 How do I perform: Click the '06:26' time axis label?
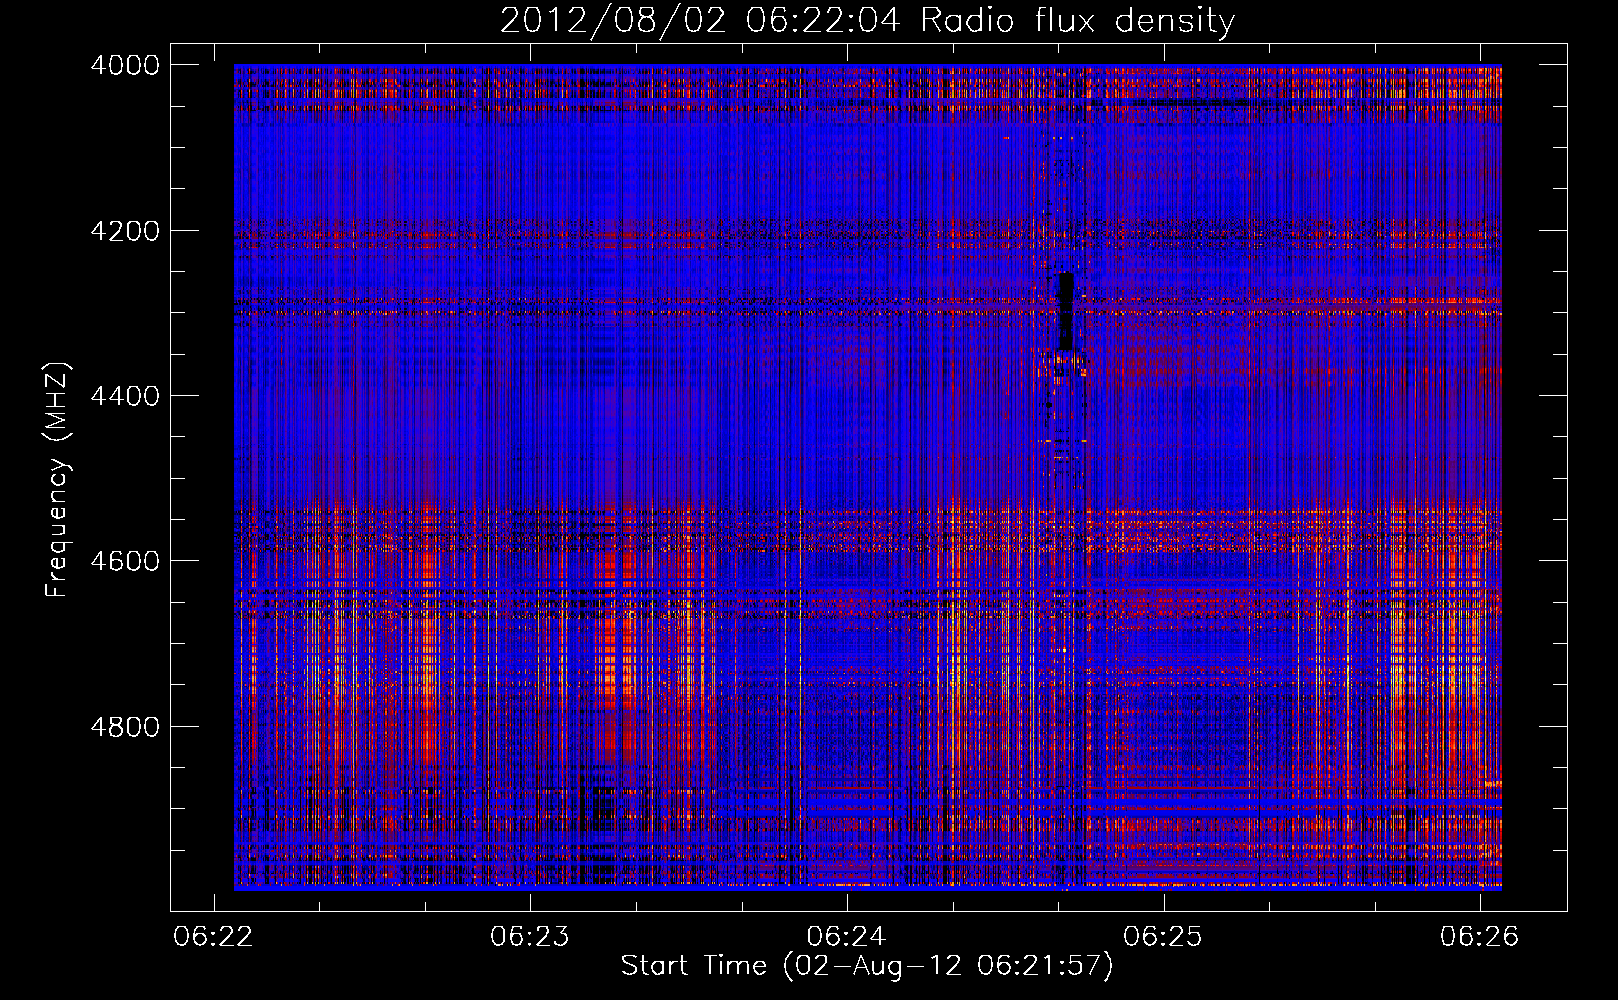pyautogui.click(x=1479, y=936)
